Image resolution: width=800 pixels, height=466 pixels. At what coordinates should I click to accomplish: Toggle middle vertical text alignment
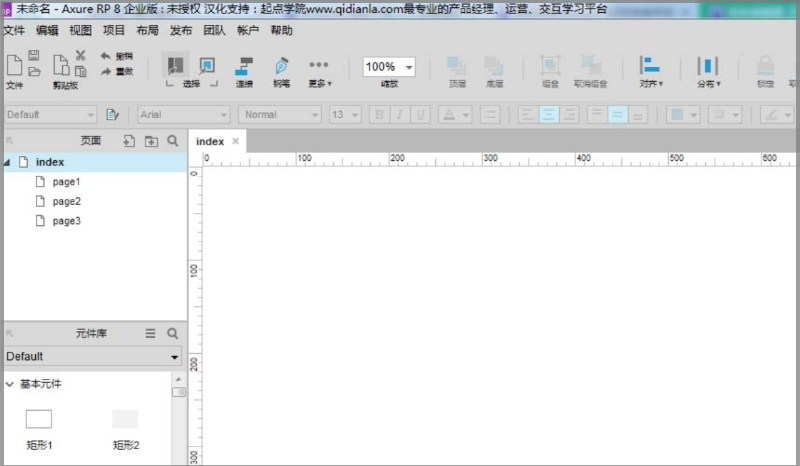[x=617, y=114]
